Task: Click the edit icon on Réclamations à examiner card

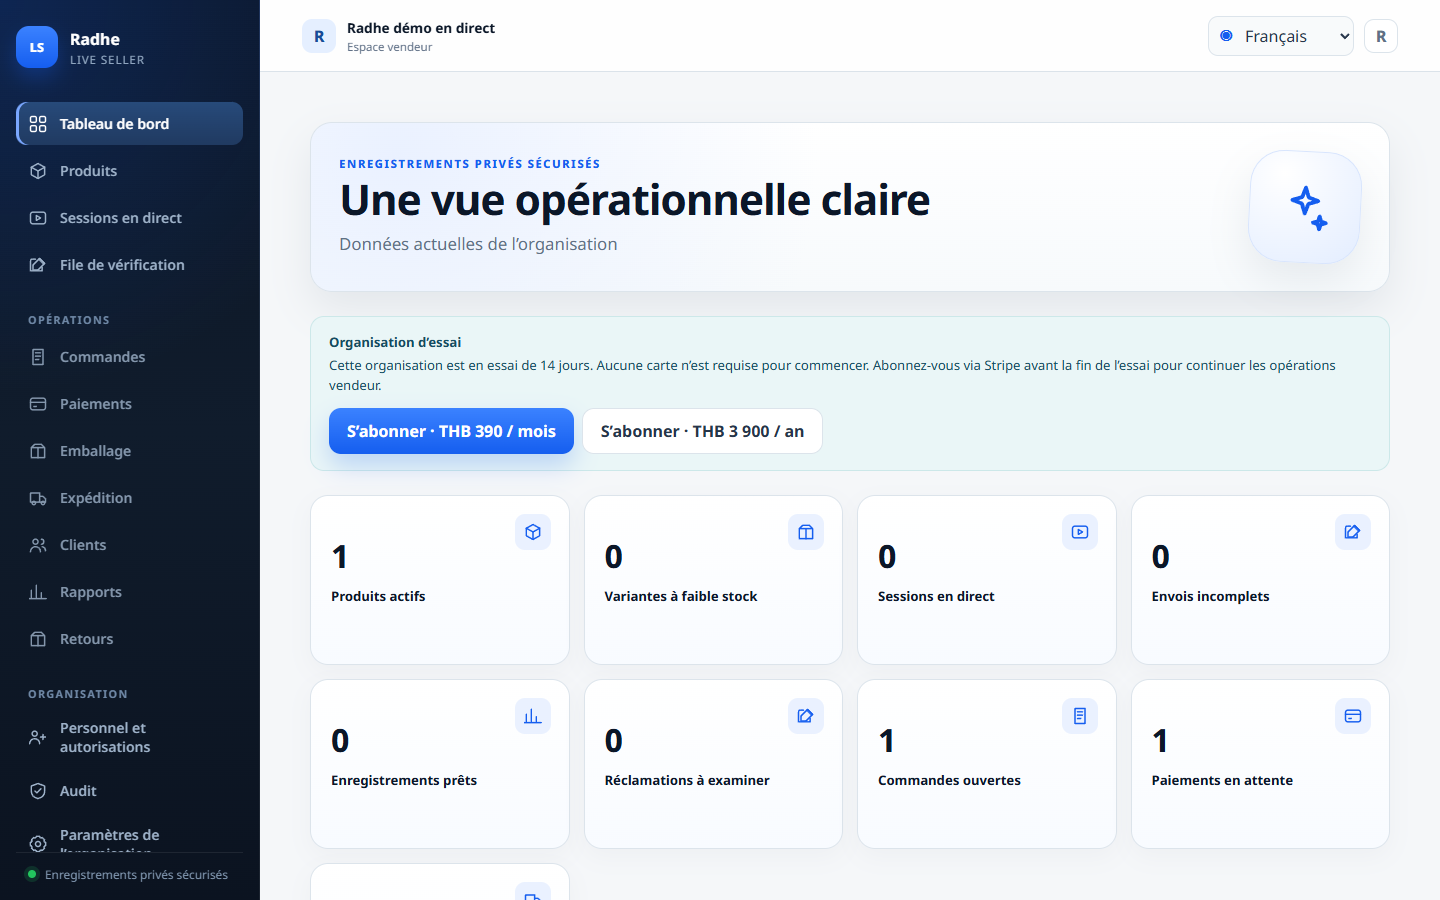Action: click(x=806, y=716)
